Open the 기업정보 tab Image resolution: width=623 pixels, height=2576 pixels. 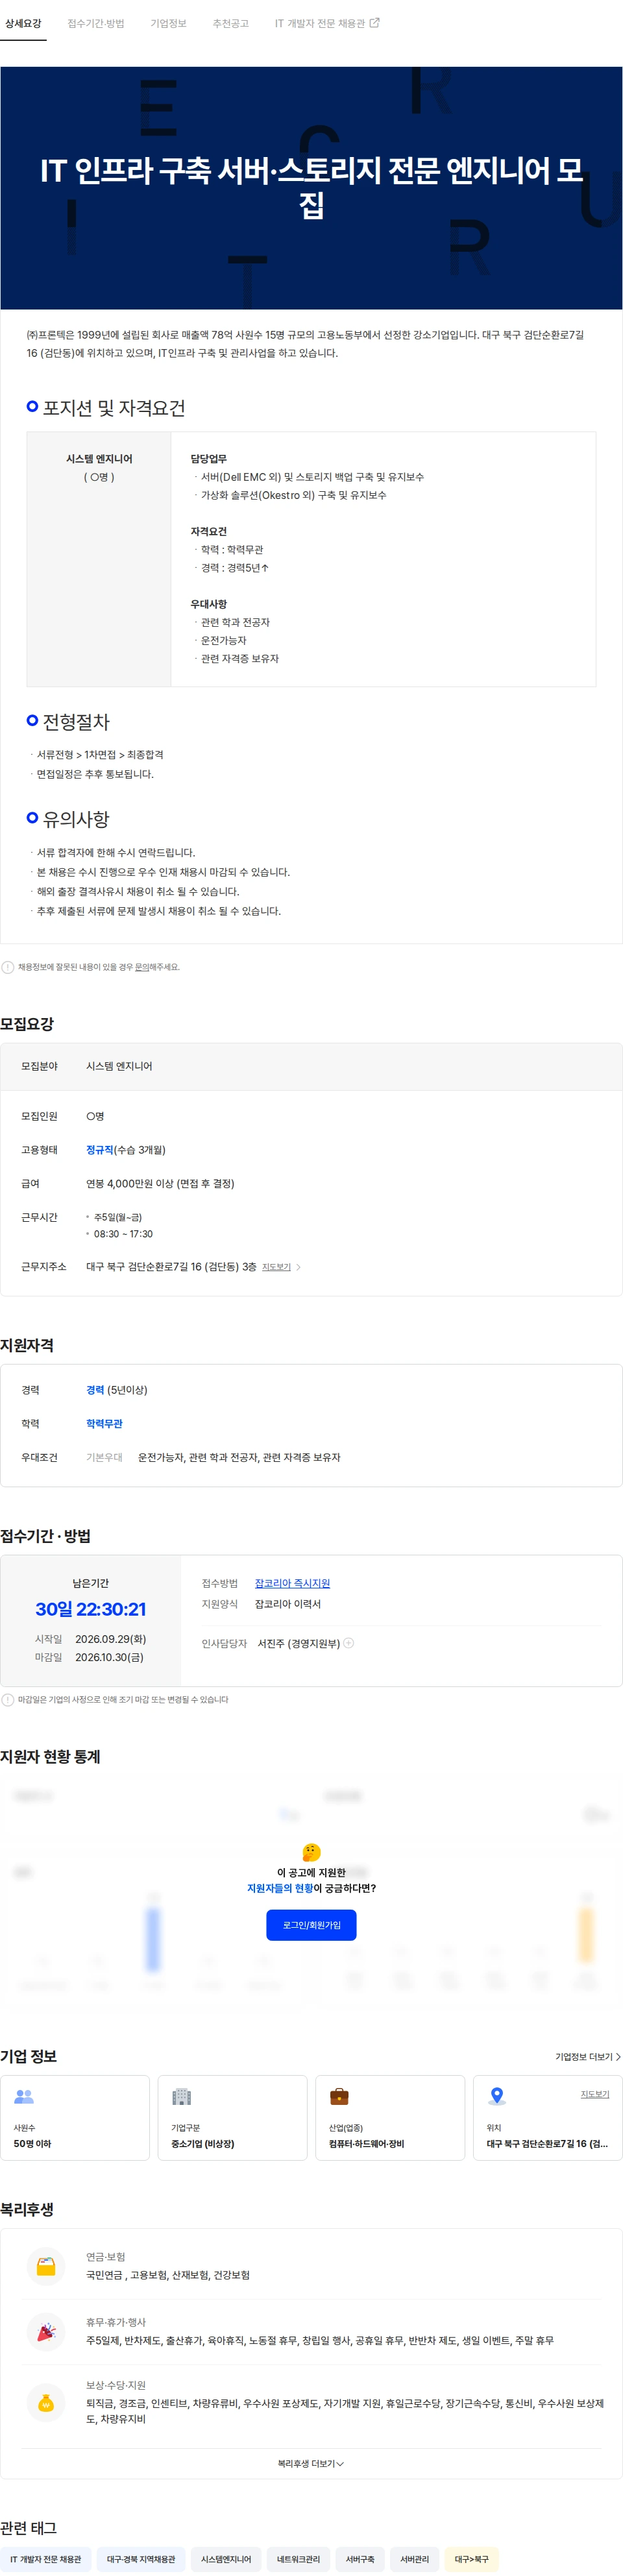point(168,23)
